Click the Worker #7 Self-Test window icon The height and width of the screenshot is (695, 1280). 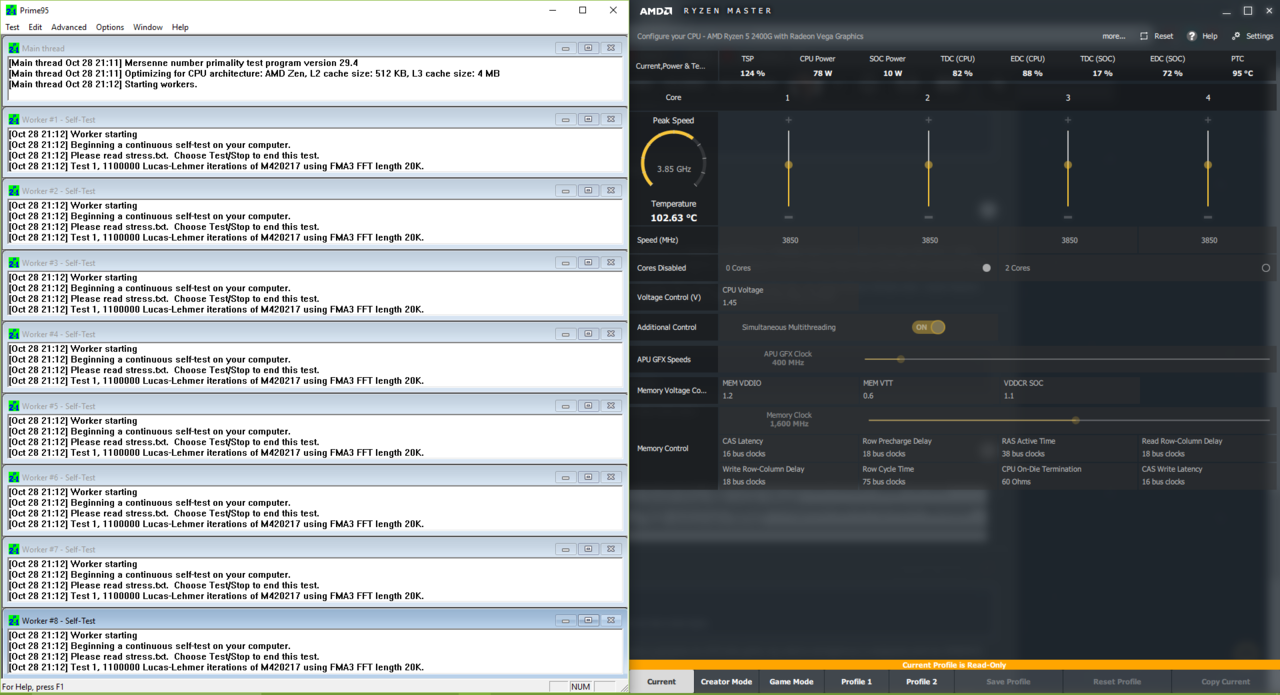tap(14, 549)
